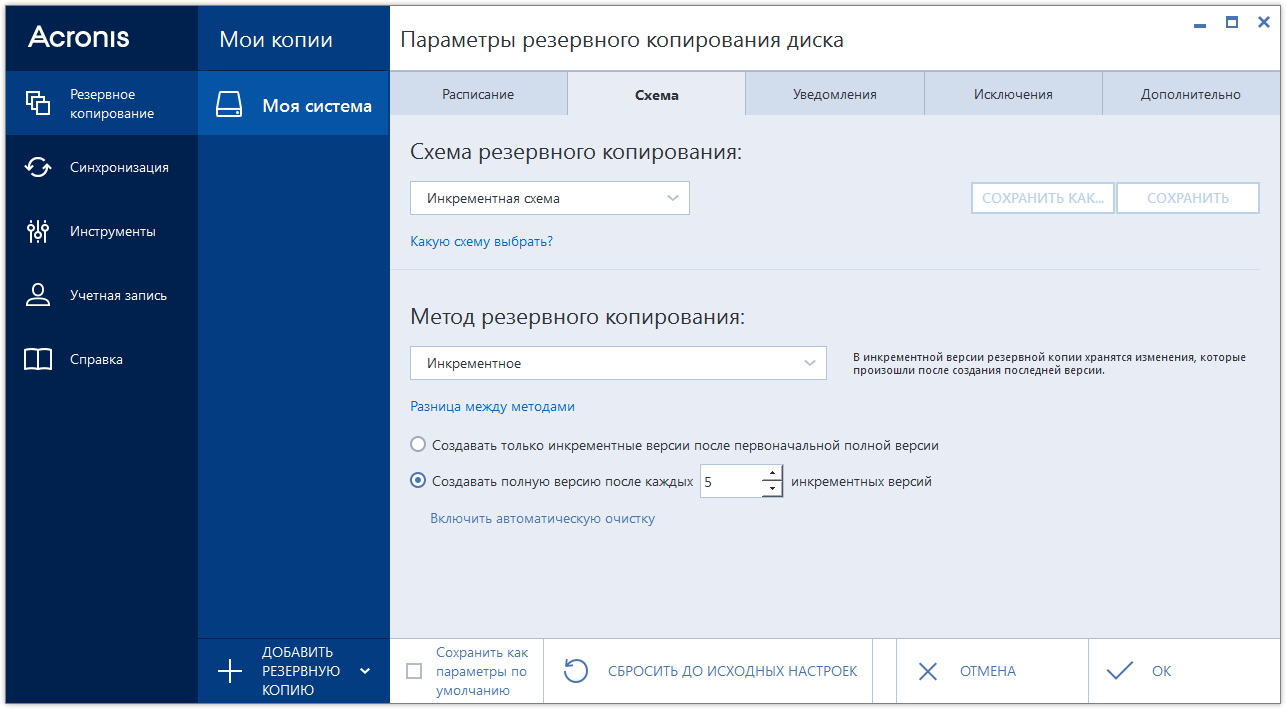The width and height of the screenshot is (1286, 709).
Task: Select full version after every 5 increments
Action: point(417,480)
